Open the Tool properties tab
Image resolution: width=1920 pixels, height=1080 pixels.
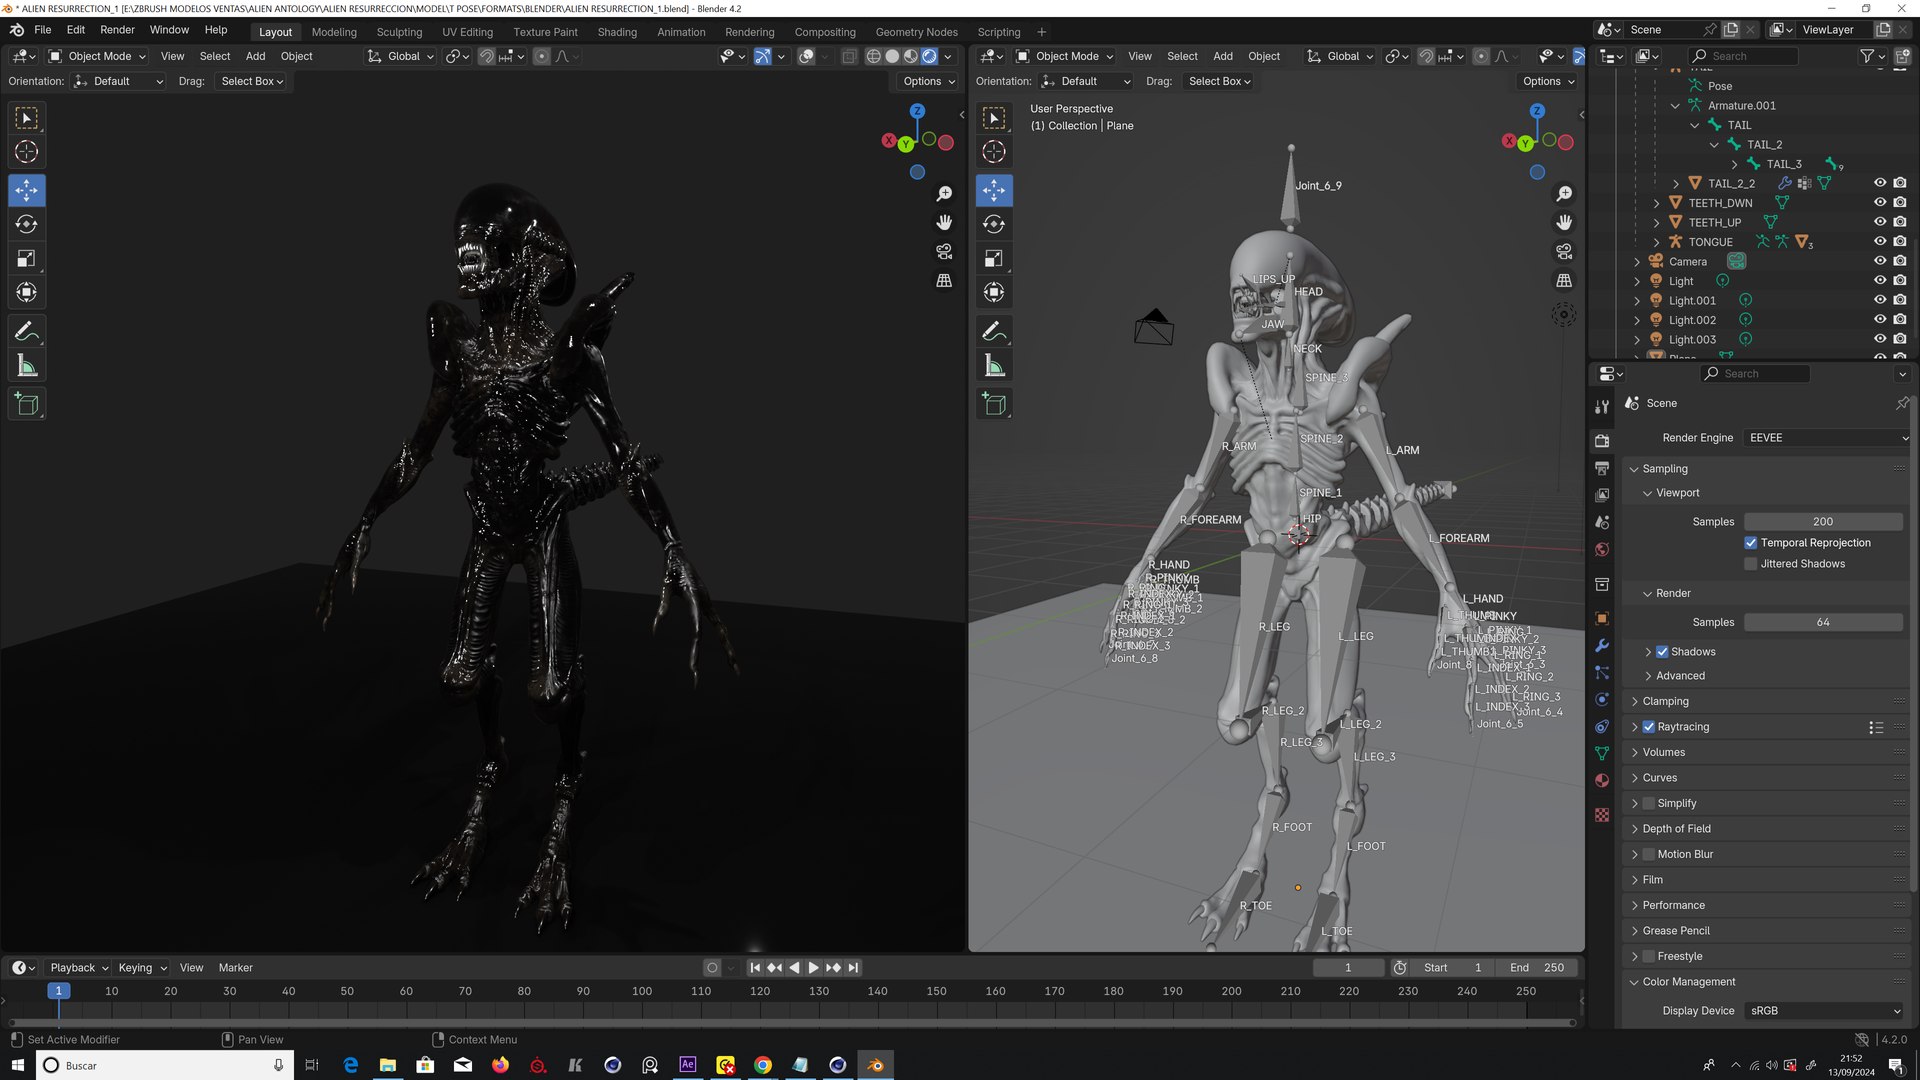1602,406
